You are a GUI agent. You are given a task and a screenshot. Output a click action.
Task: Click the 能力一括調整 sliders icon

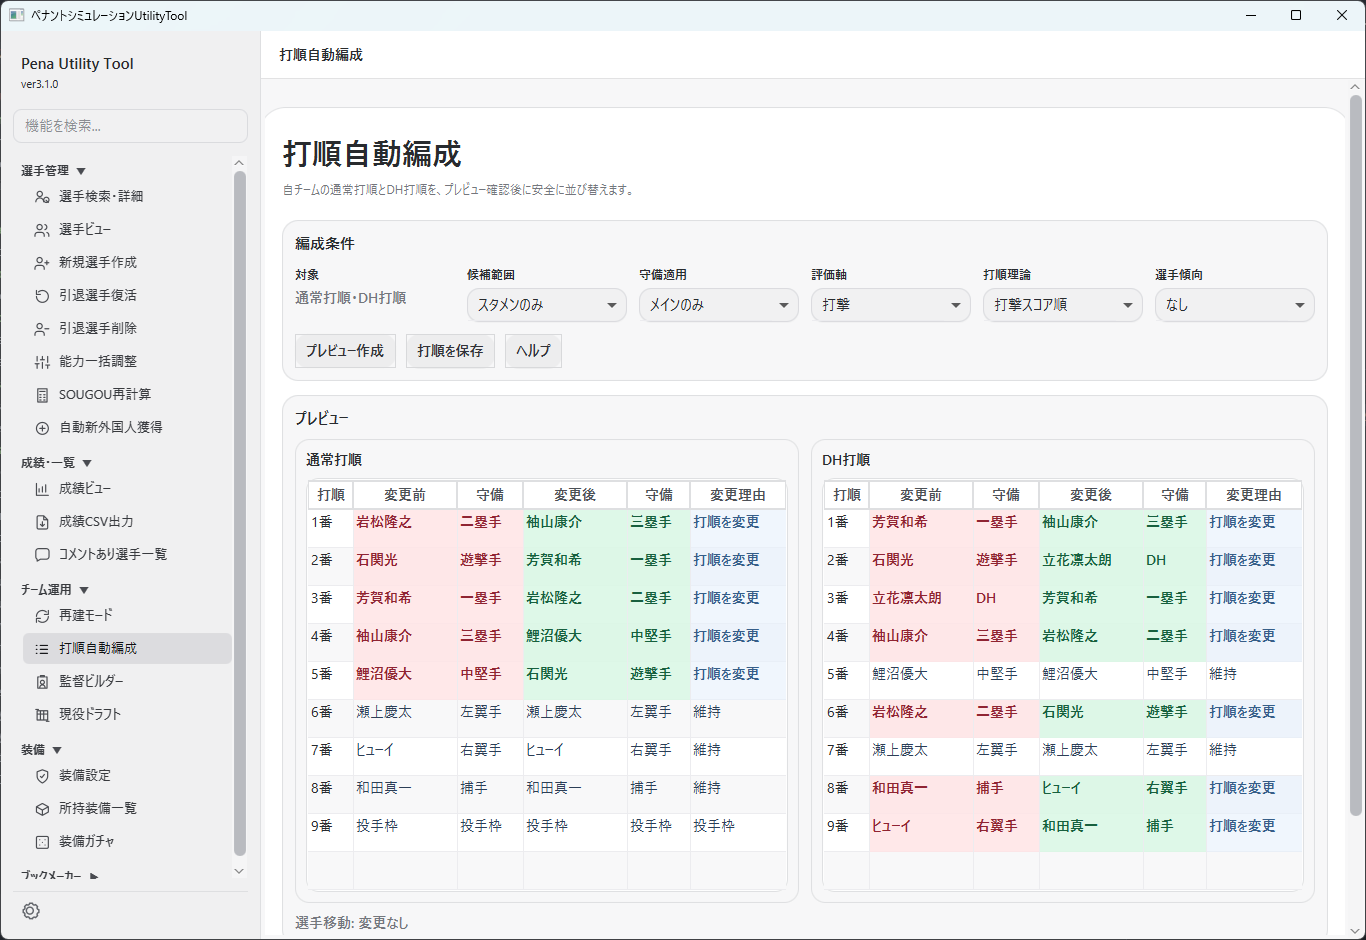pos(42,362)
